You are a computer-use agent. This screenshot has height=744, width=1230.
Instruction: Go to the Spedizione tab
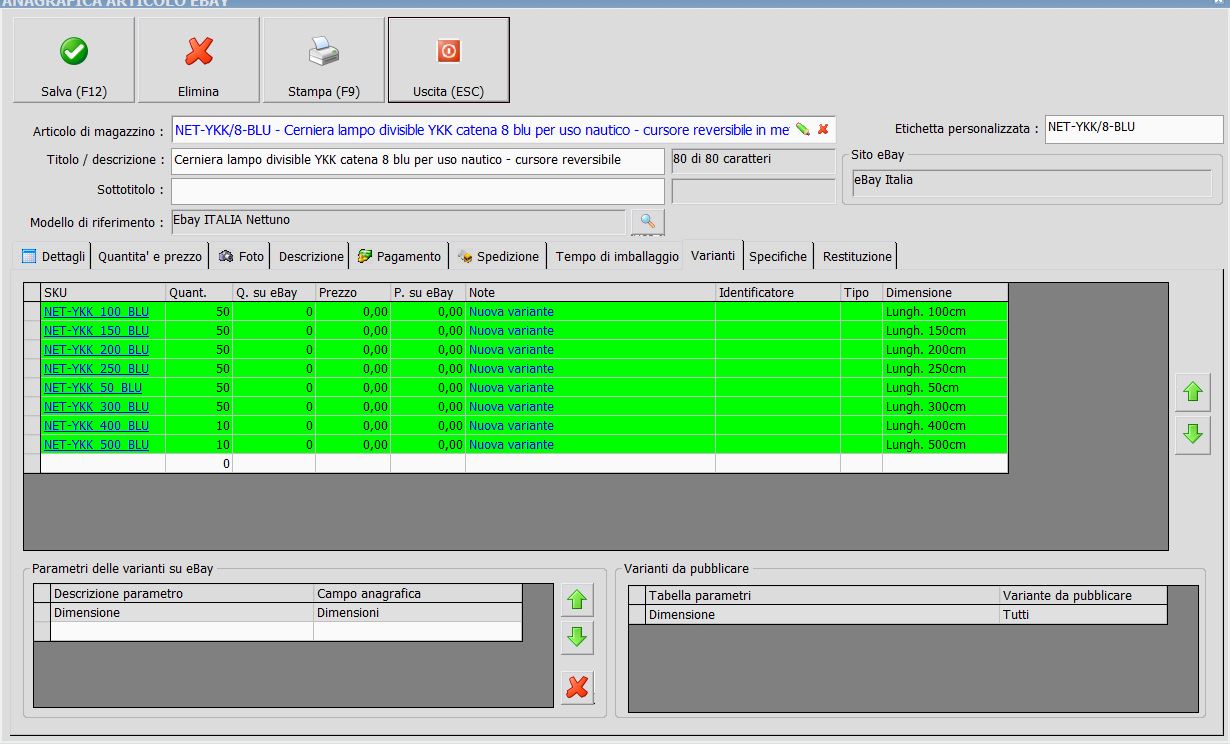[x=498, y=256]
